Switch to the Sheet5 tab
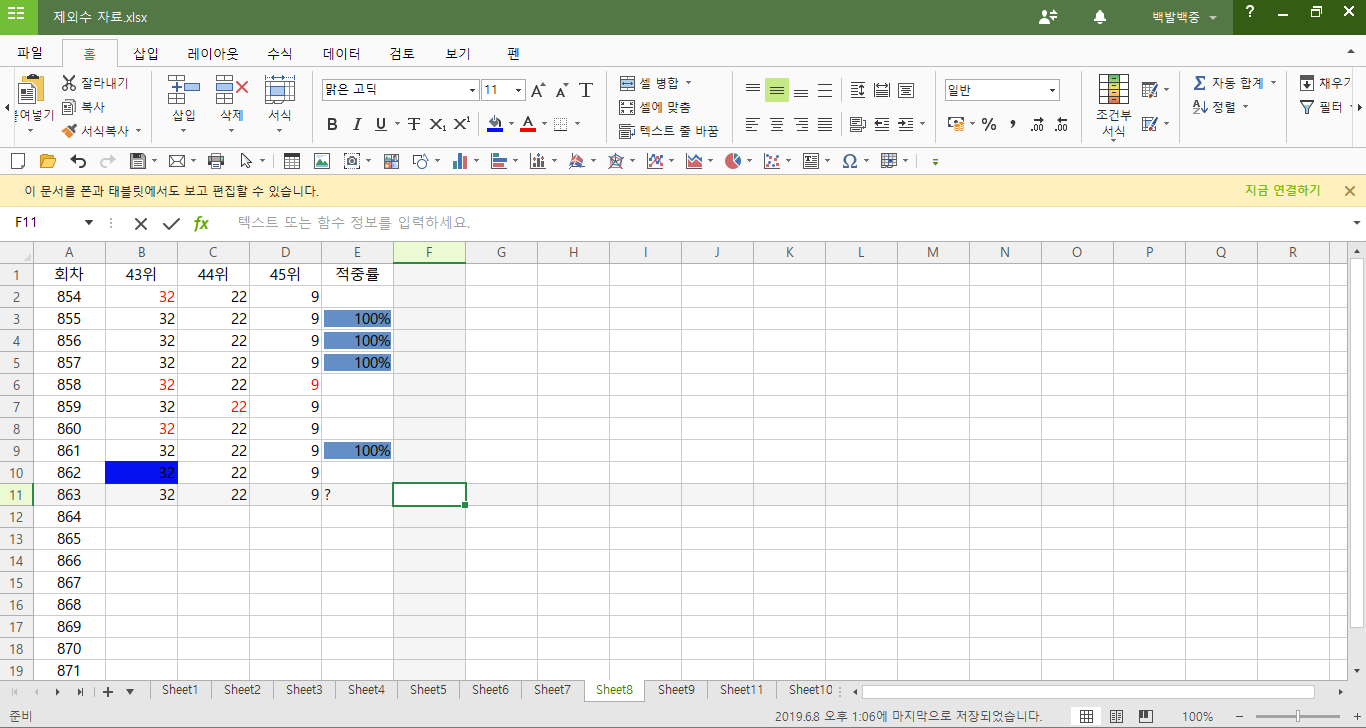 pyautogui.click(x=428, y=690)
